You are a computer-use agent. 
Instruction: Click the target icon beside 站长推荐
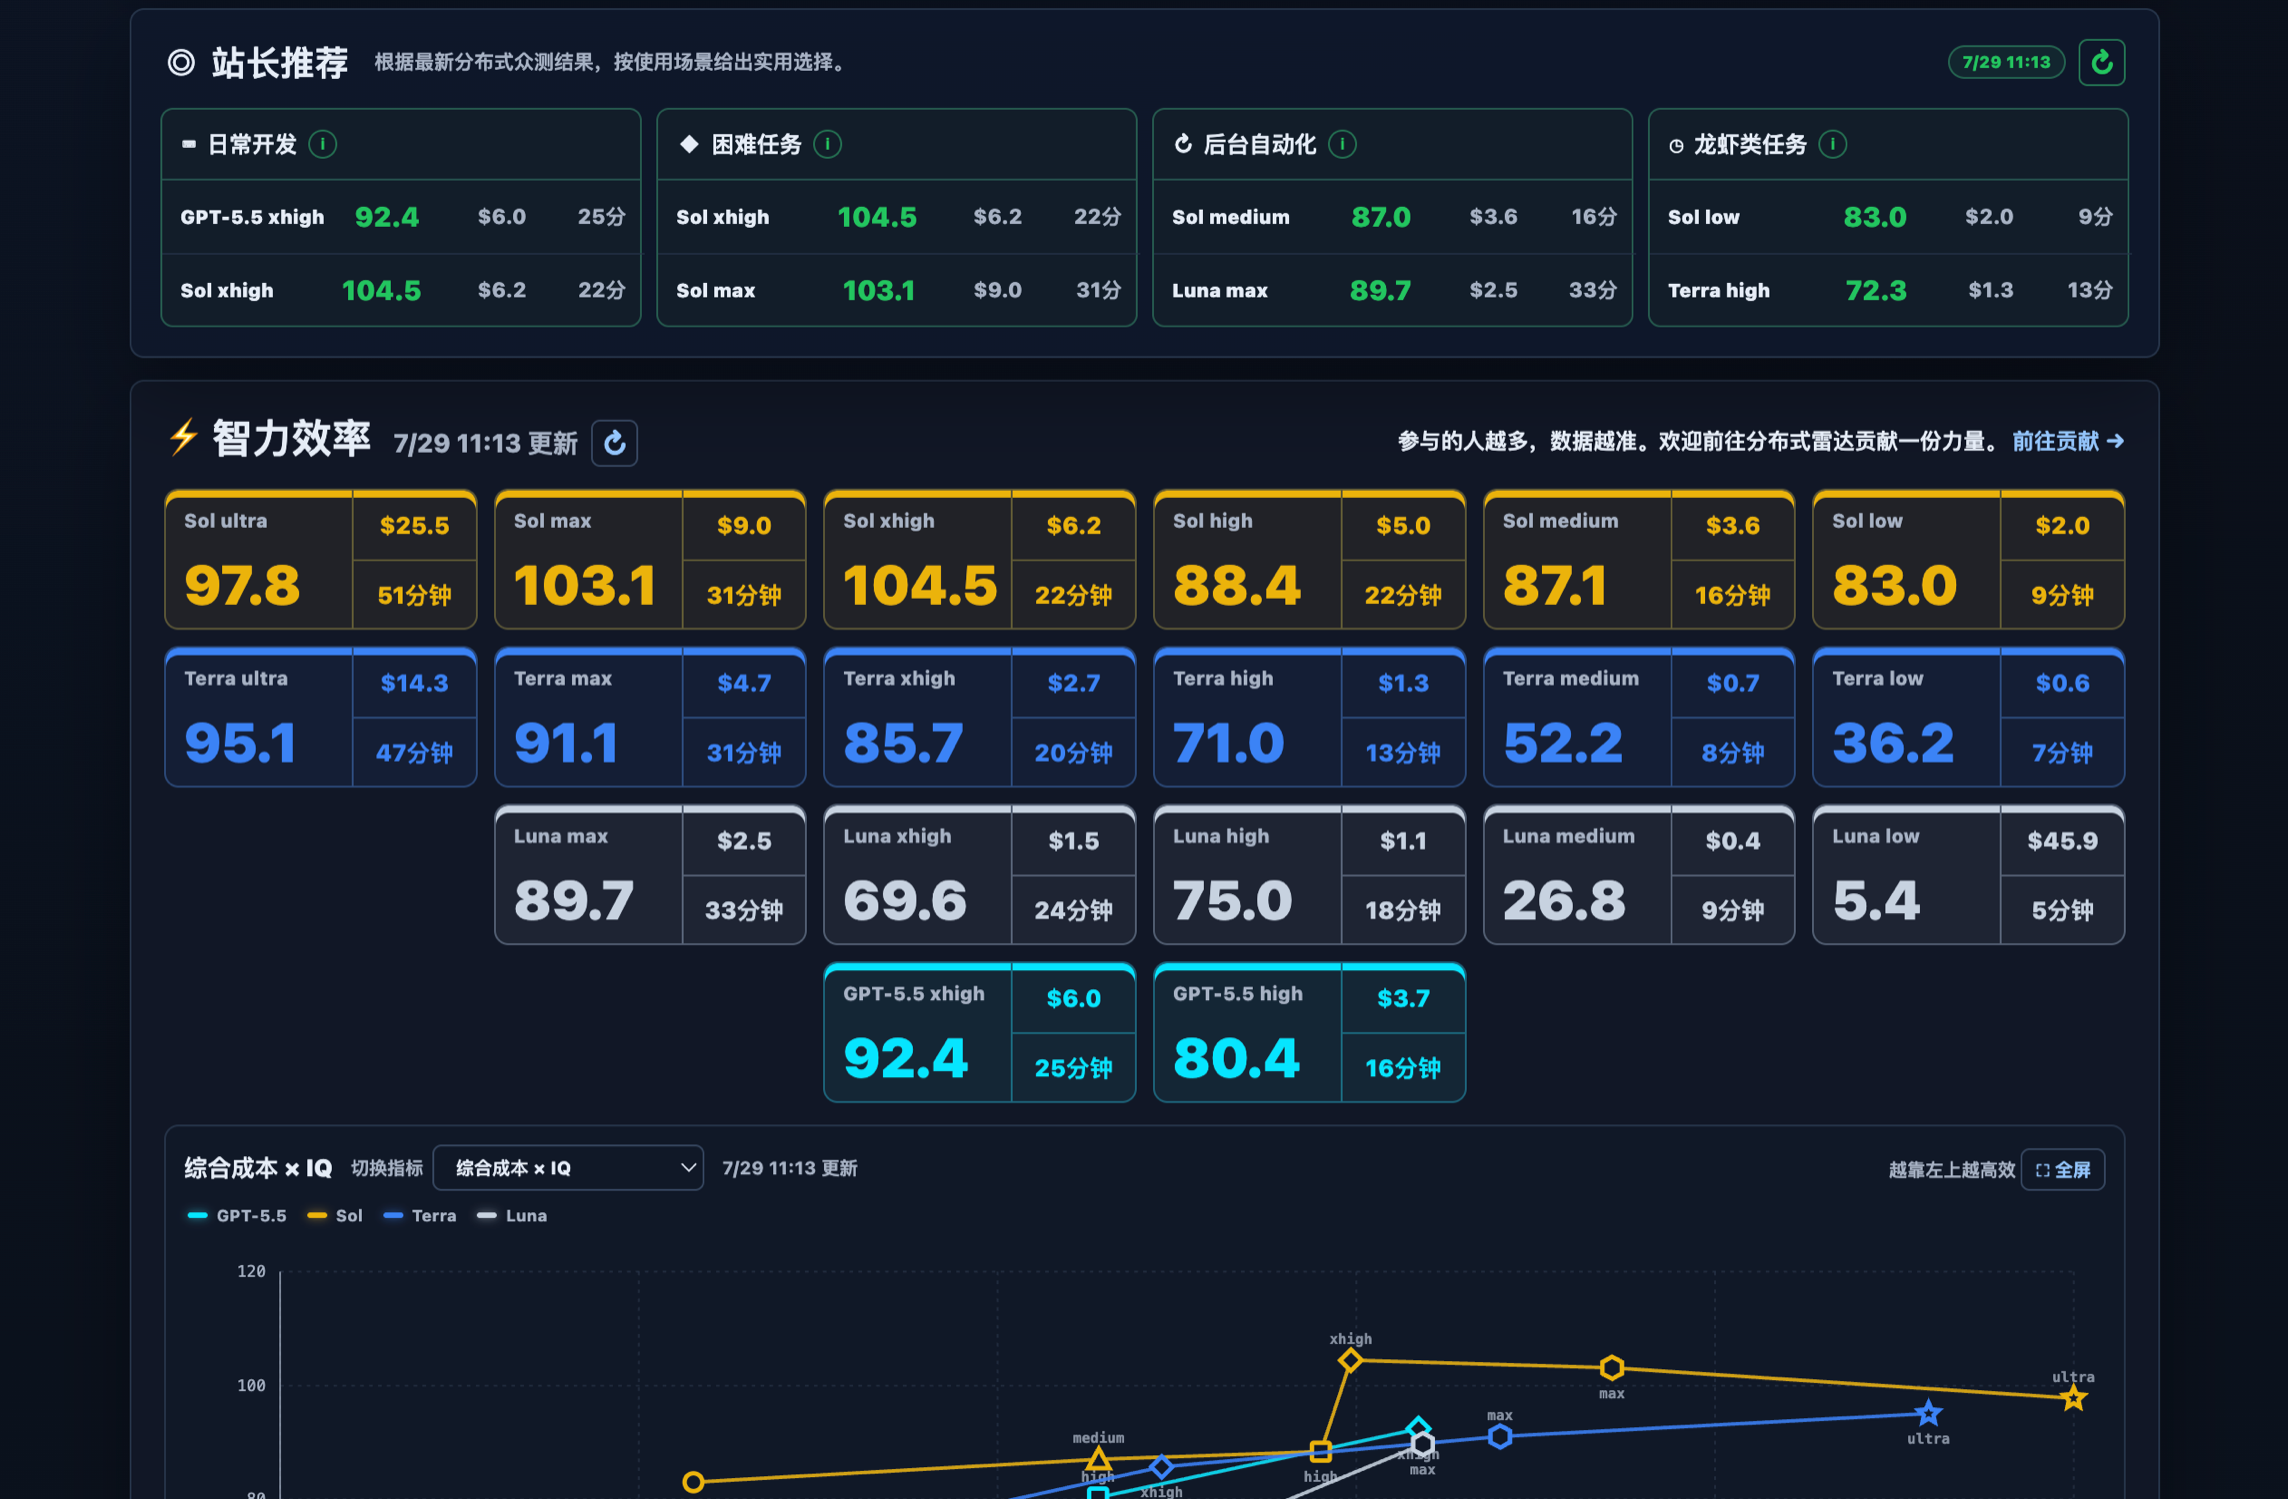[181, 62]
